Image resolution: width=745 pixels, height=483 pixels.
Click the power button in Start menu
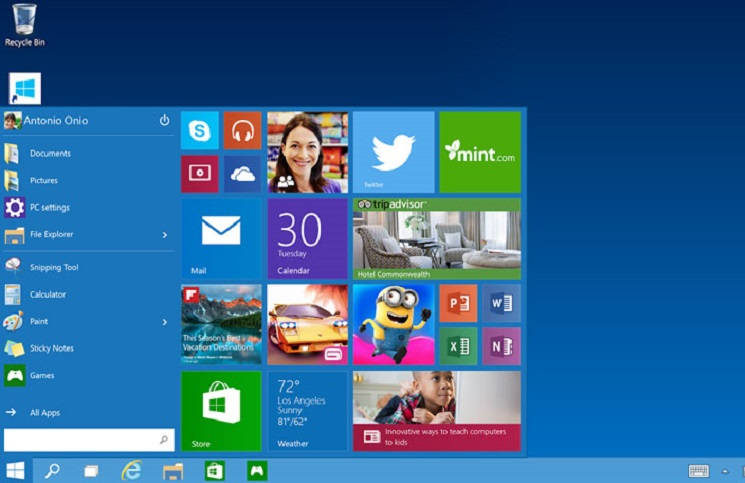pyautogui.click(x=164, y=120)
